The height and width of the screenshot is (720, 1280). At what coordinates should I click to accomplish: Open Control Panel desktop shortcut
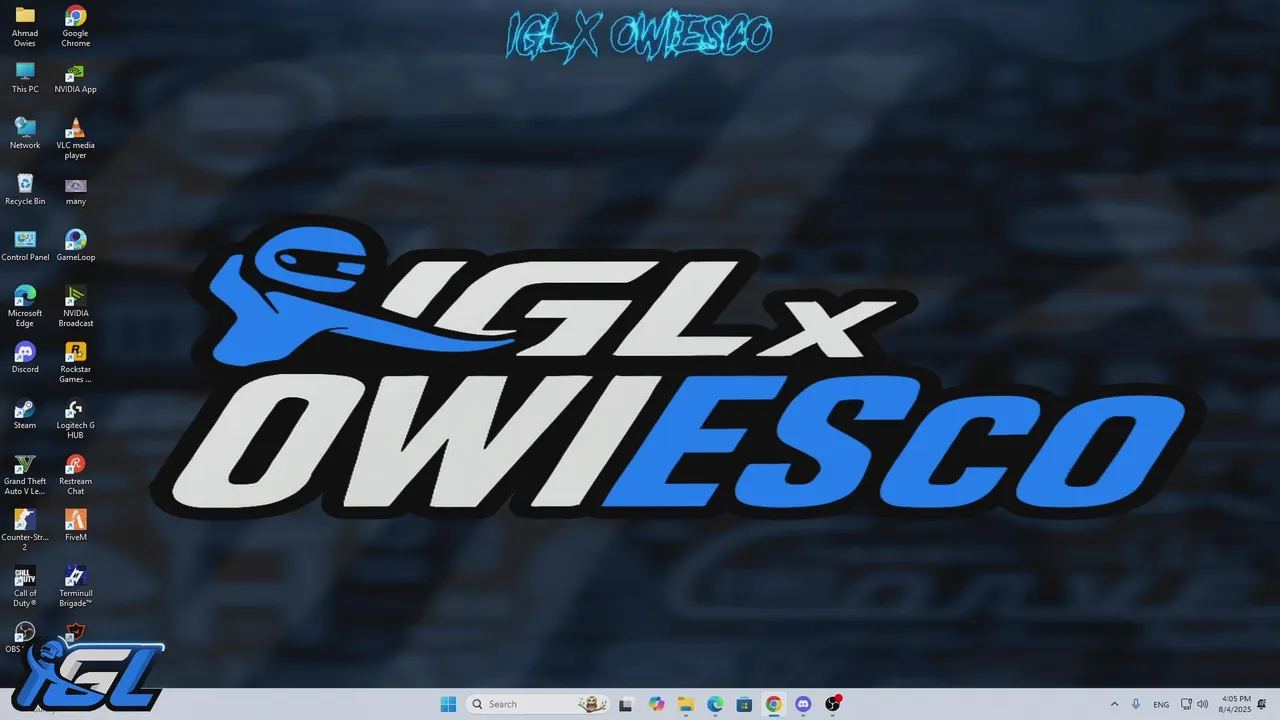(x=25, y=246)
